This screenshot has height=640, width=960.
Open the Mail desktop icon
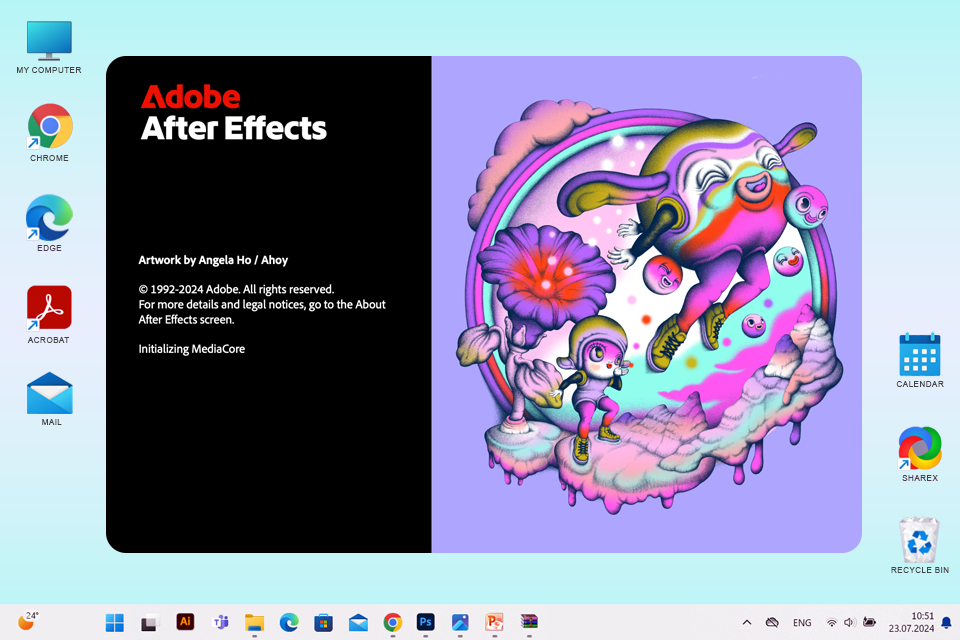[x=50, y=399]
